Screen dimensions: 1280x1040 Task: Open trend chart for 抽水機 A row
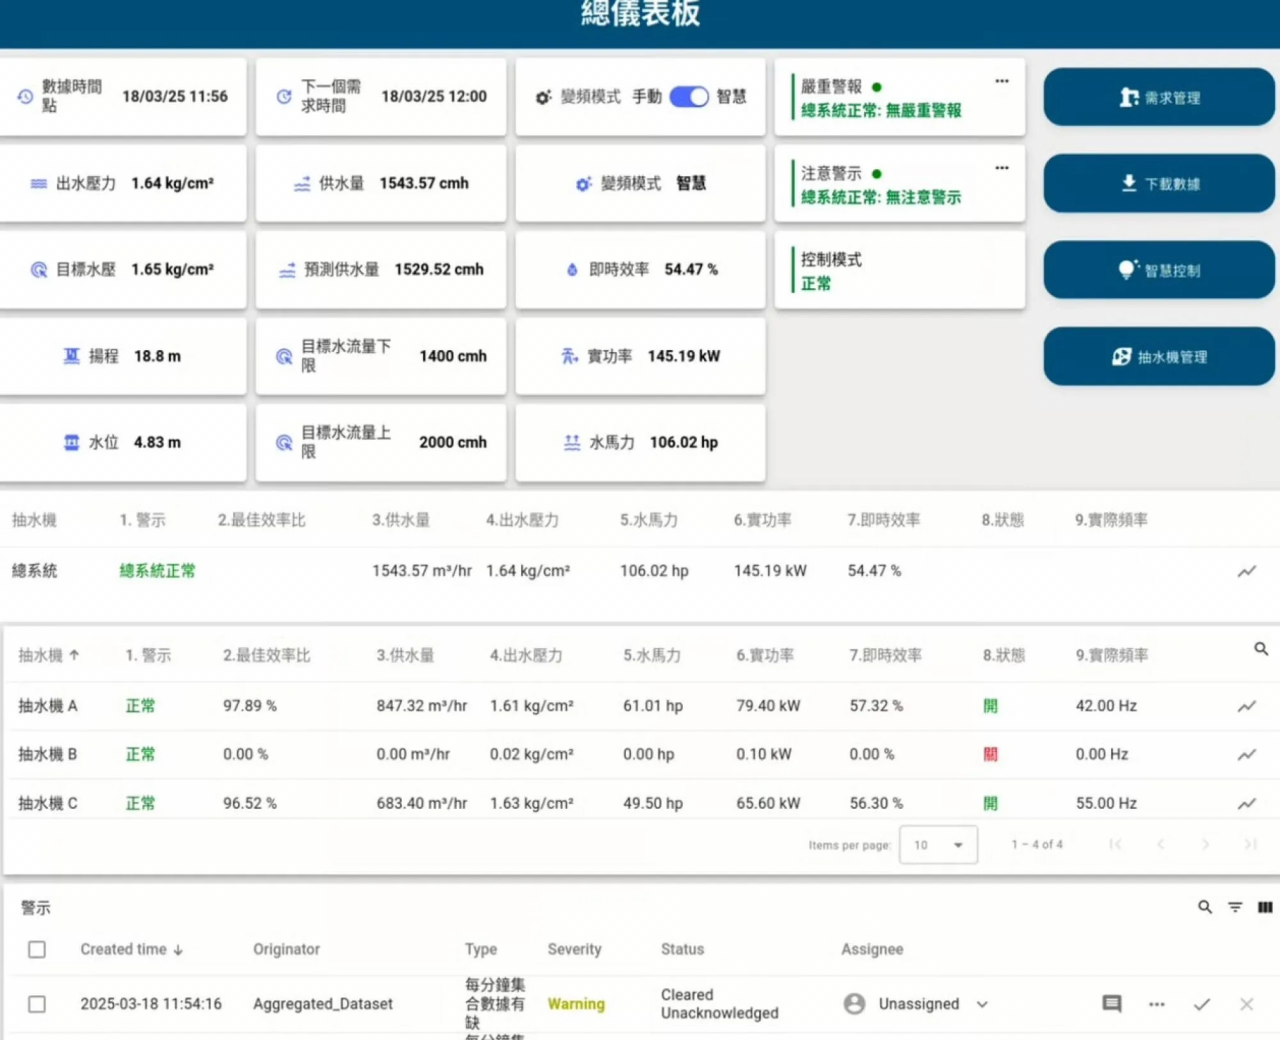[x=1246, y=706]
